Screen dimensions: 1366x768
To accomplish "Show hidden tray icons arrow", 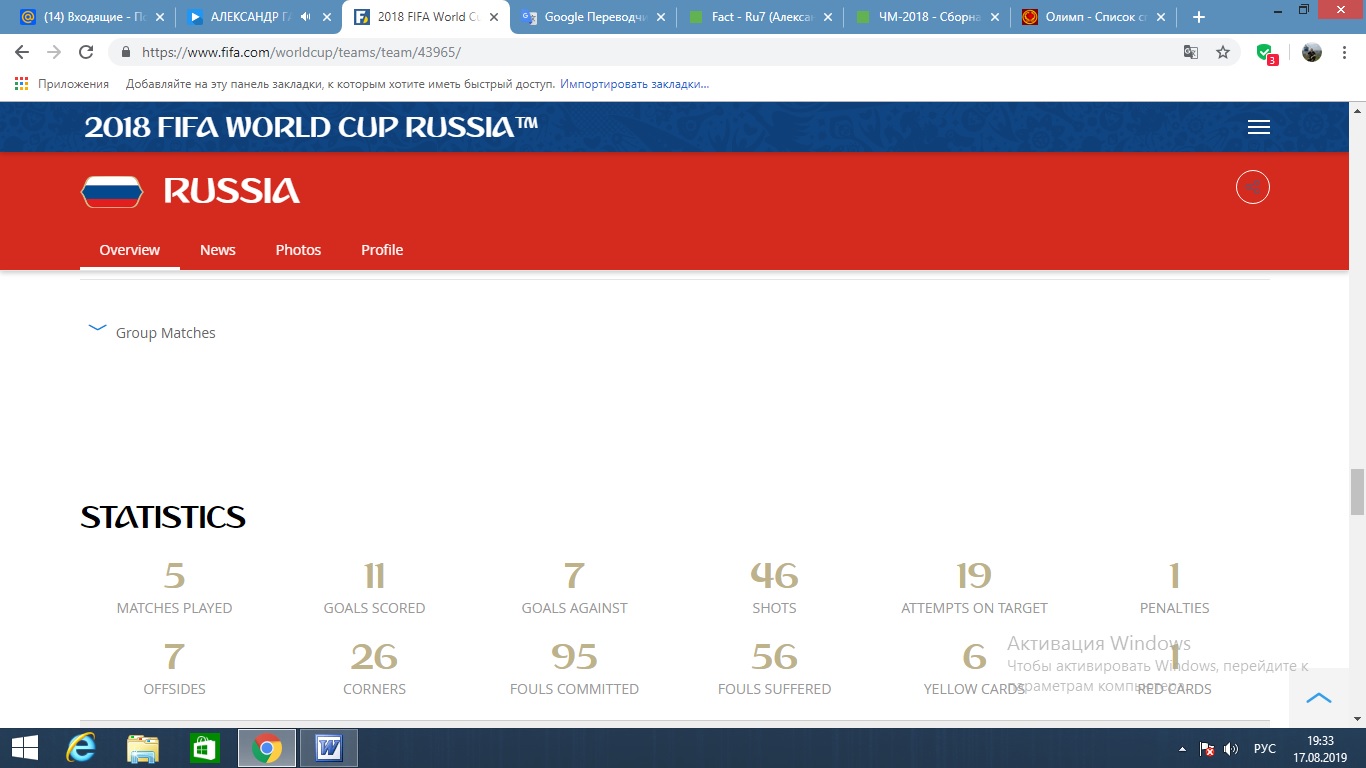I will click(x=1183, y=749).
